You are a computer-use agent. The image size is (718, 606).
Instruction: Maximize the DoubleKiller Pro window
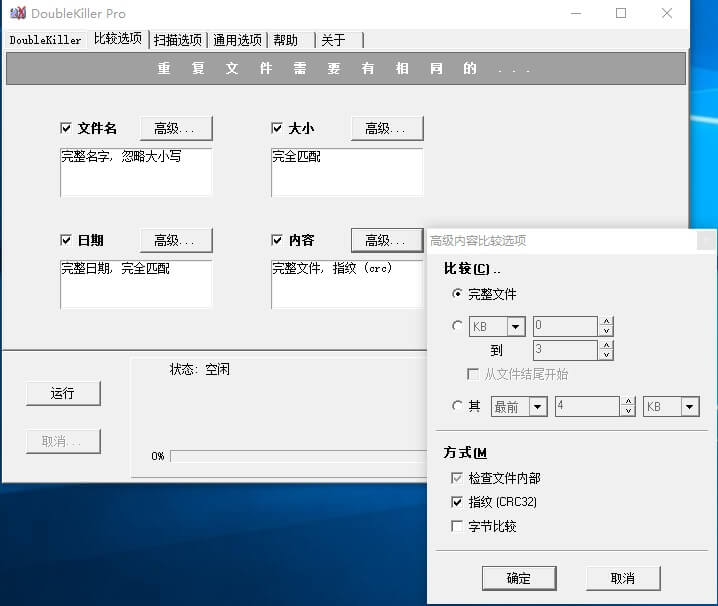click(x=621, y=13)
